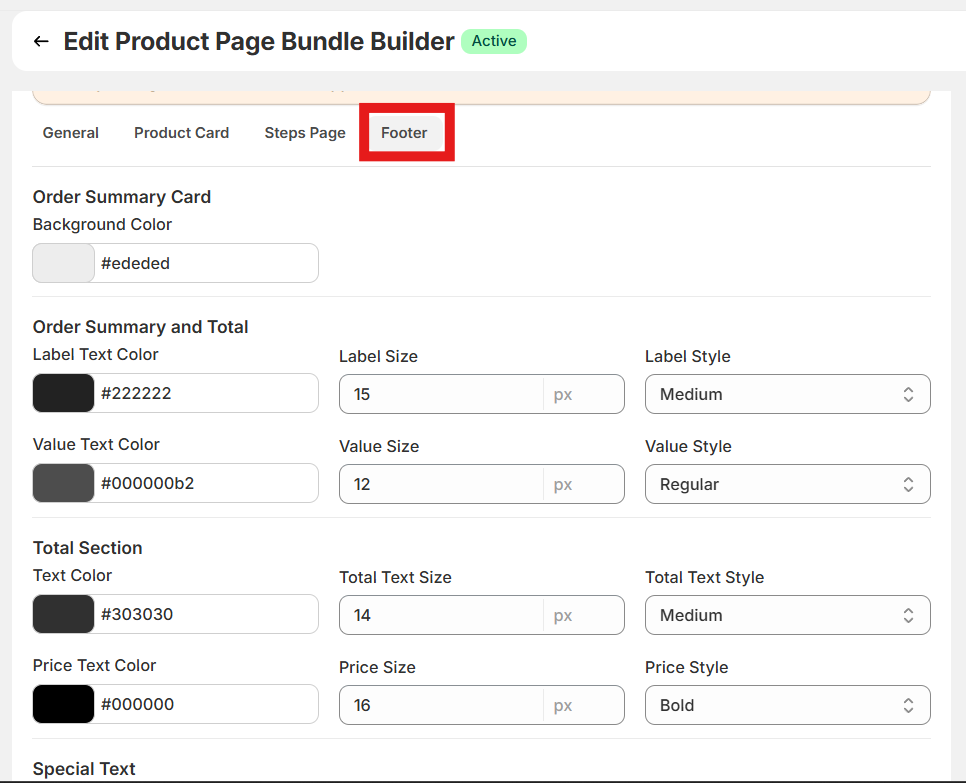966x783 pixels.
Task: Open the General tab
Action: click(x=71, y=133)
